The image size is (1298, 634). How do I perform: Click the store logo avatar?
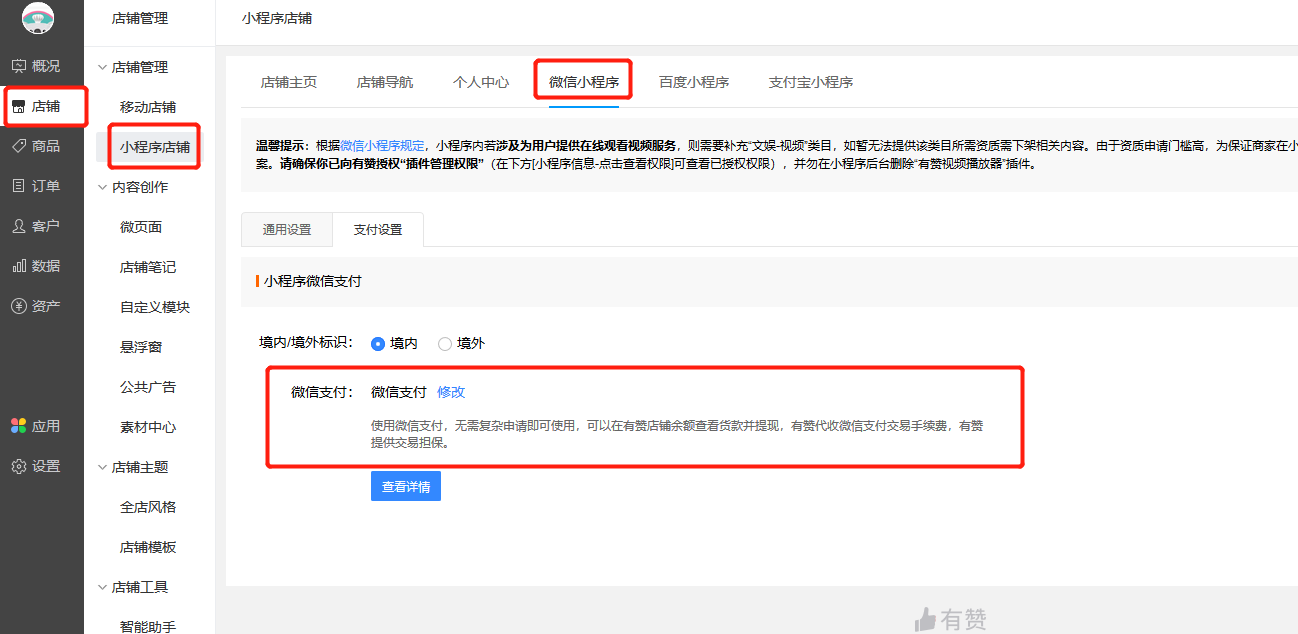pyautogui.click(x=38, y=18)
